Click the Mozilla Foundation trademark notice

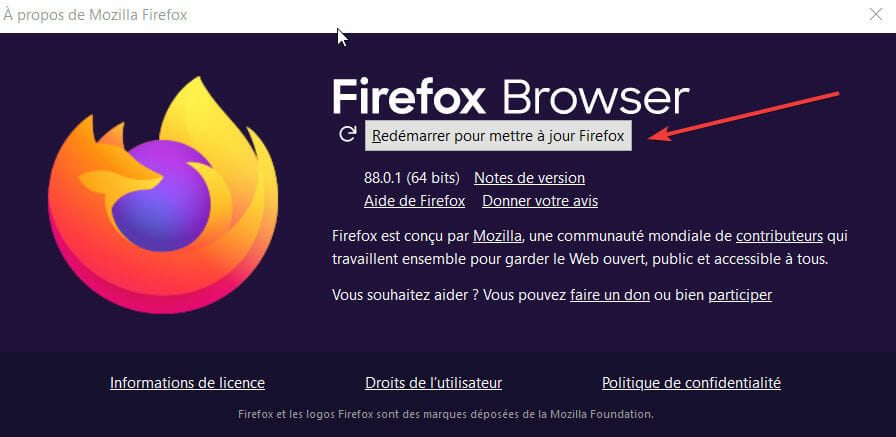(446, 414)
